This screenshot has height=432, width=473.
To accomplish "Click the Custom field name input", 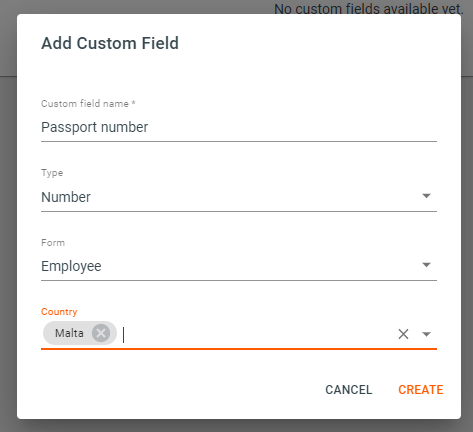I will click(x=239, y=127).
